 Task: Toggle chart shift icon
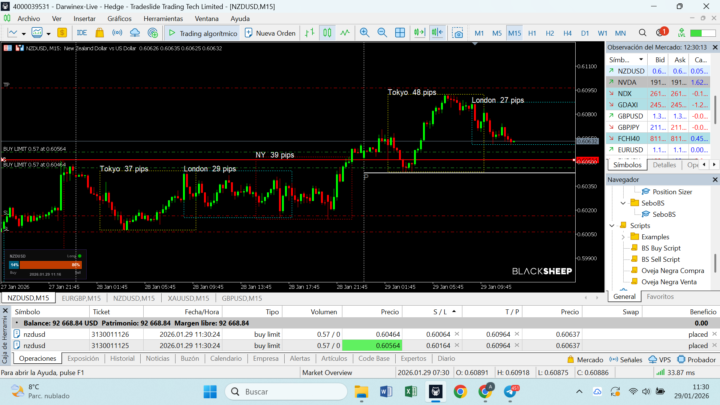pos(437,33)
